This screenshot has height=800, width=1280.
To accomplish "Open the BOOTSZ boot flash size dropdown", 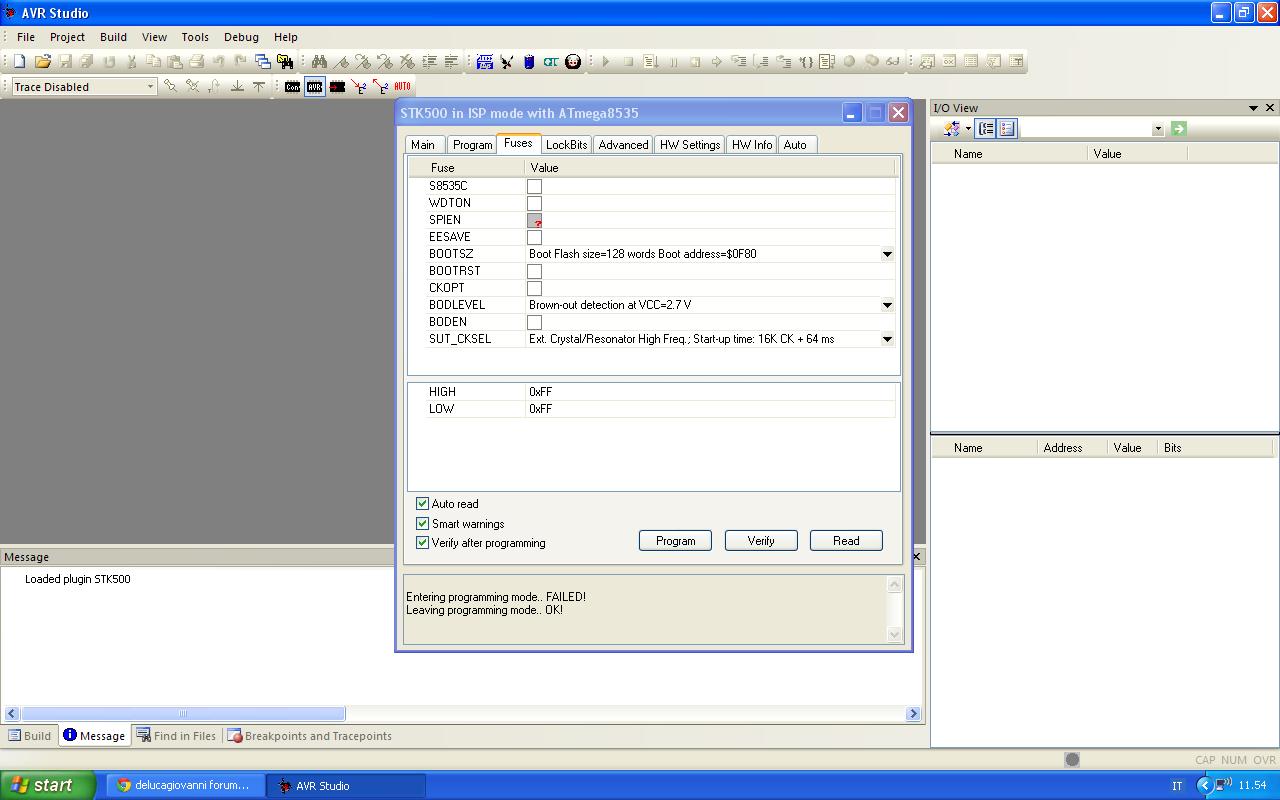I will 886,254.
